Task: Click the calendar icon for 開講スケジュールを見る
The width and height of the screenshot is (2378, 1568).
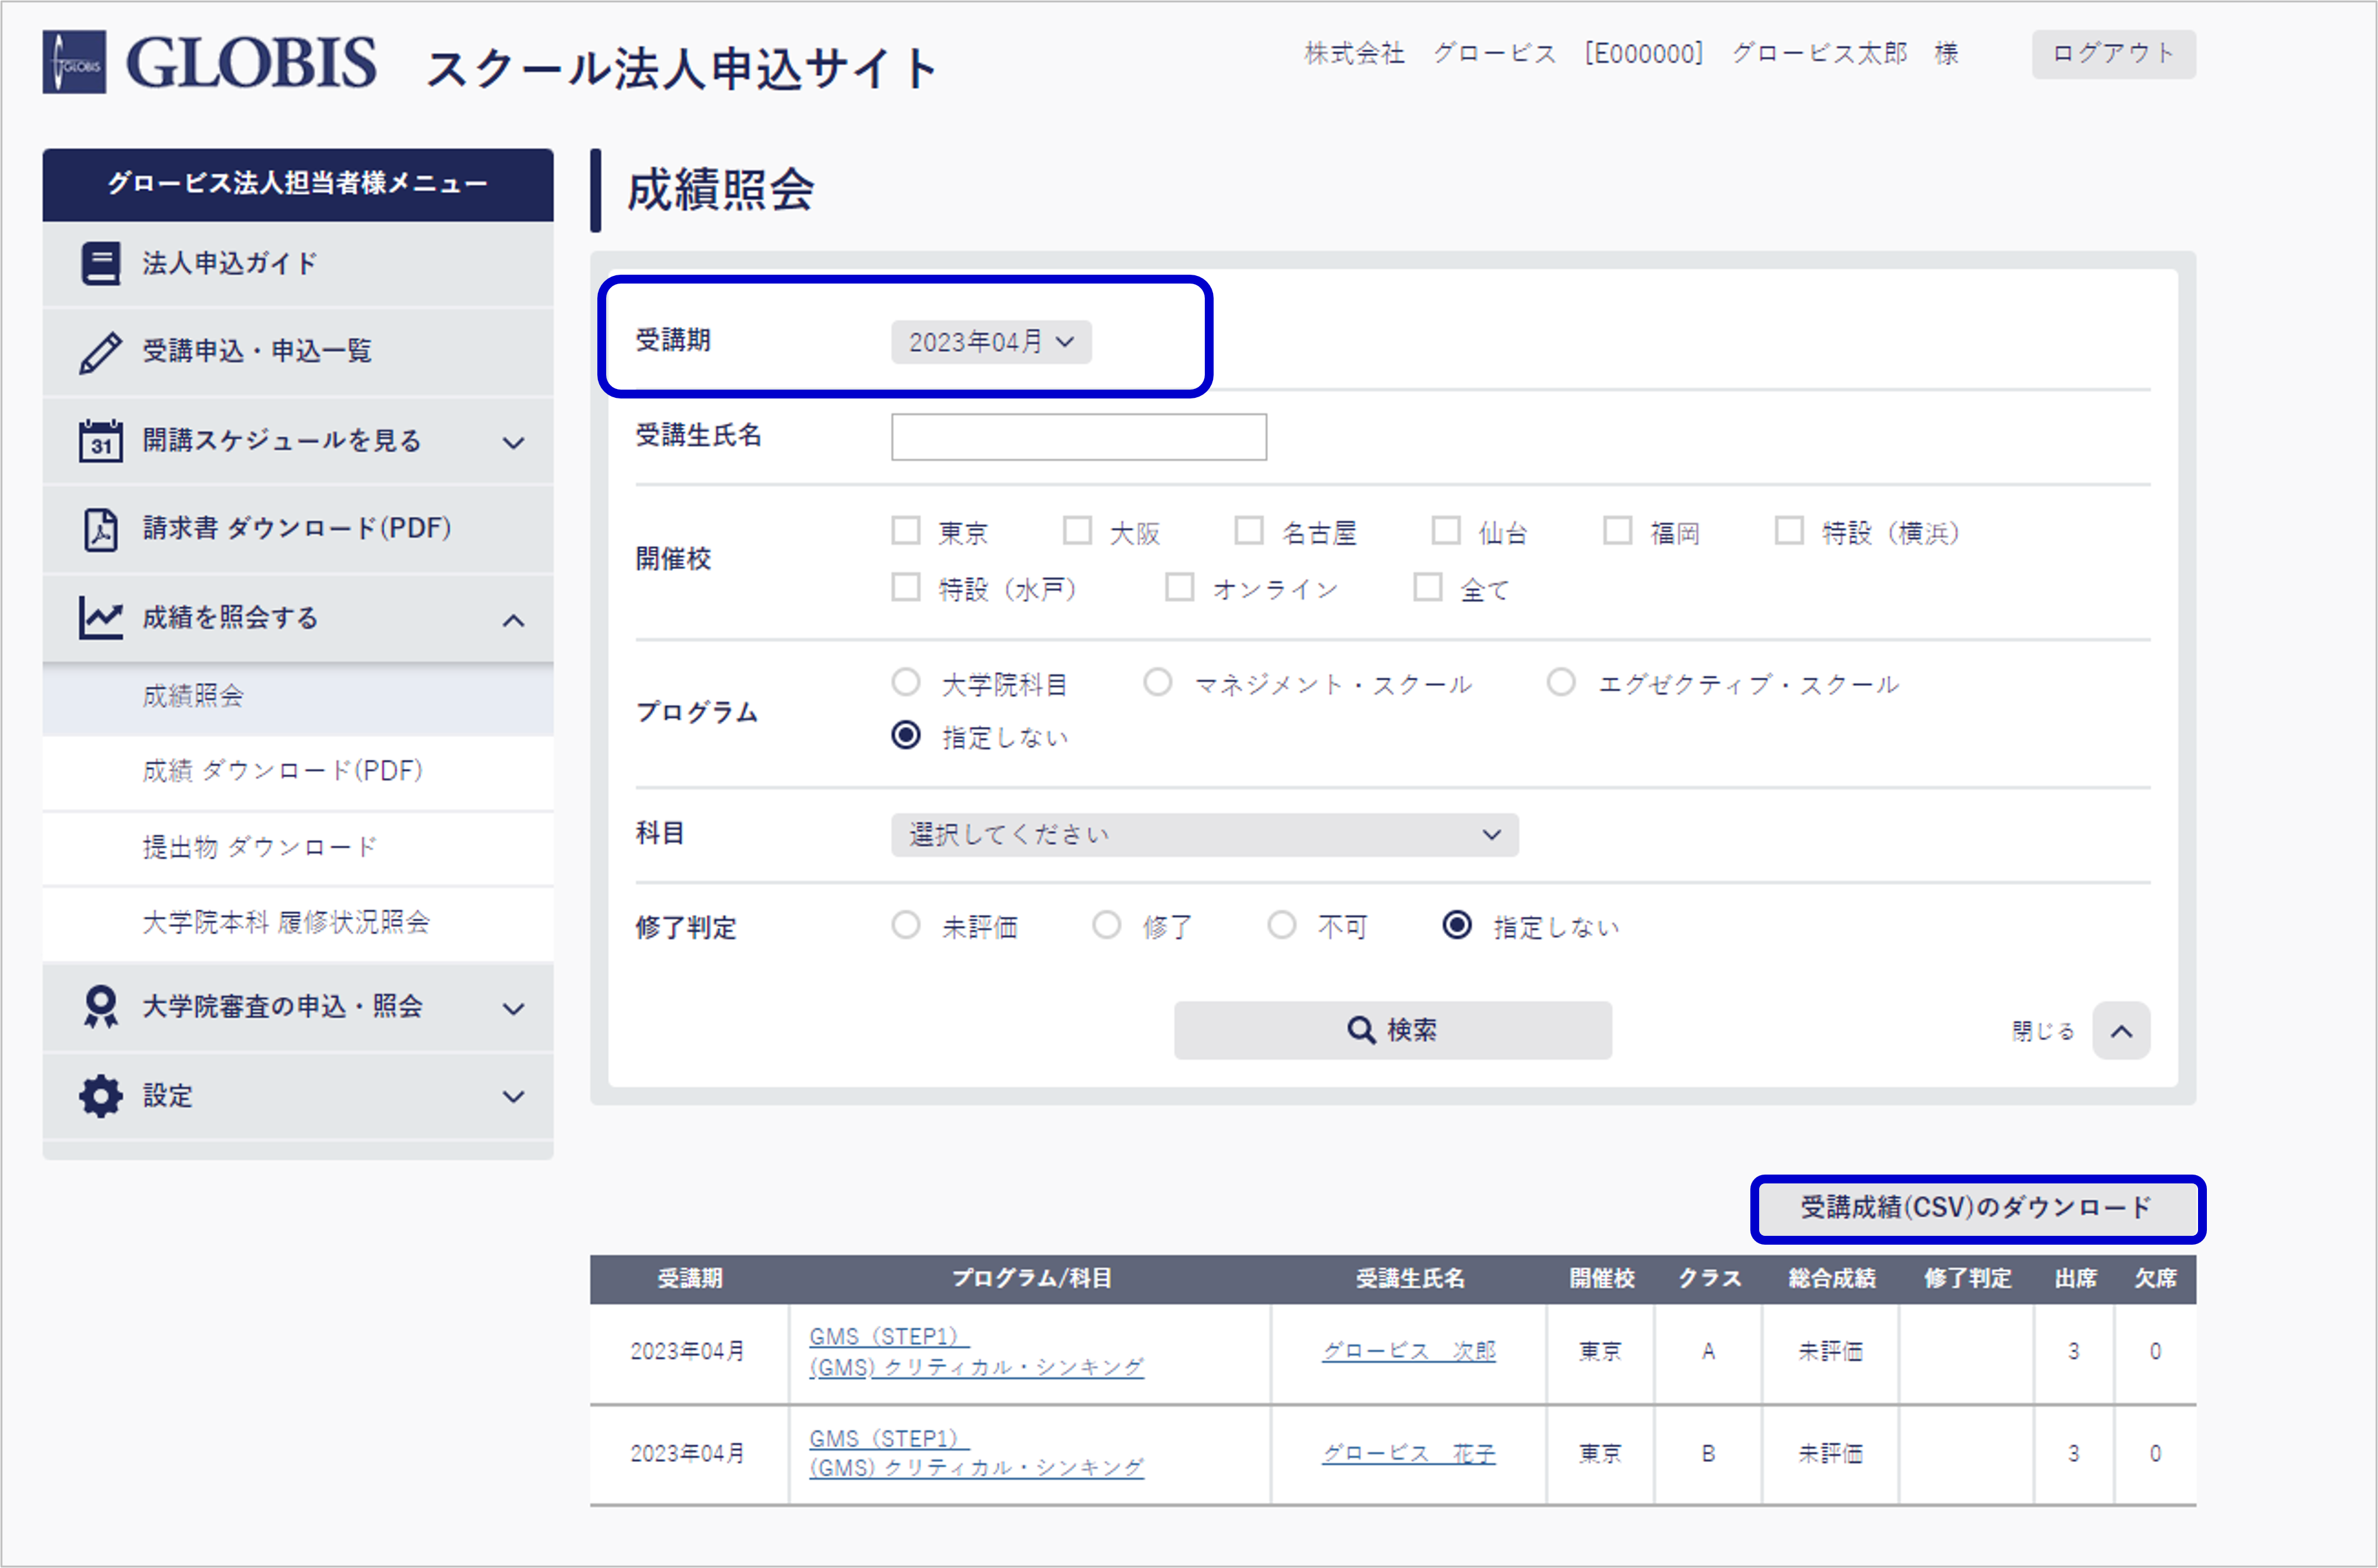Action: click(x=100, y=441)
